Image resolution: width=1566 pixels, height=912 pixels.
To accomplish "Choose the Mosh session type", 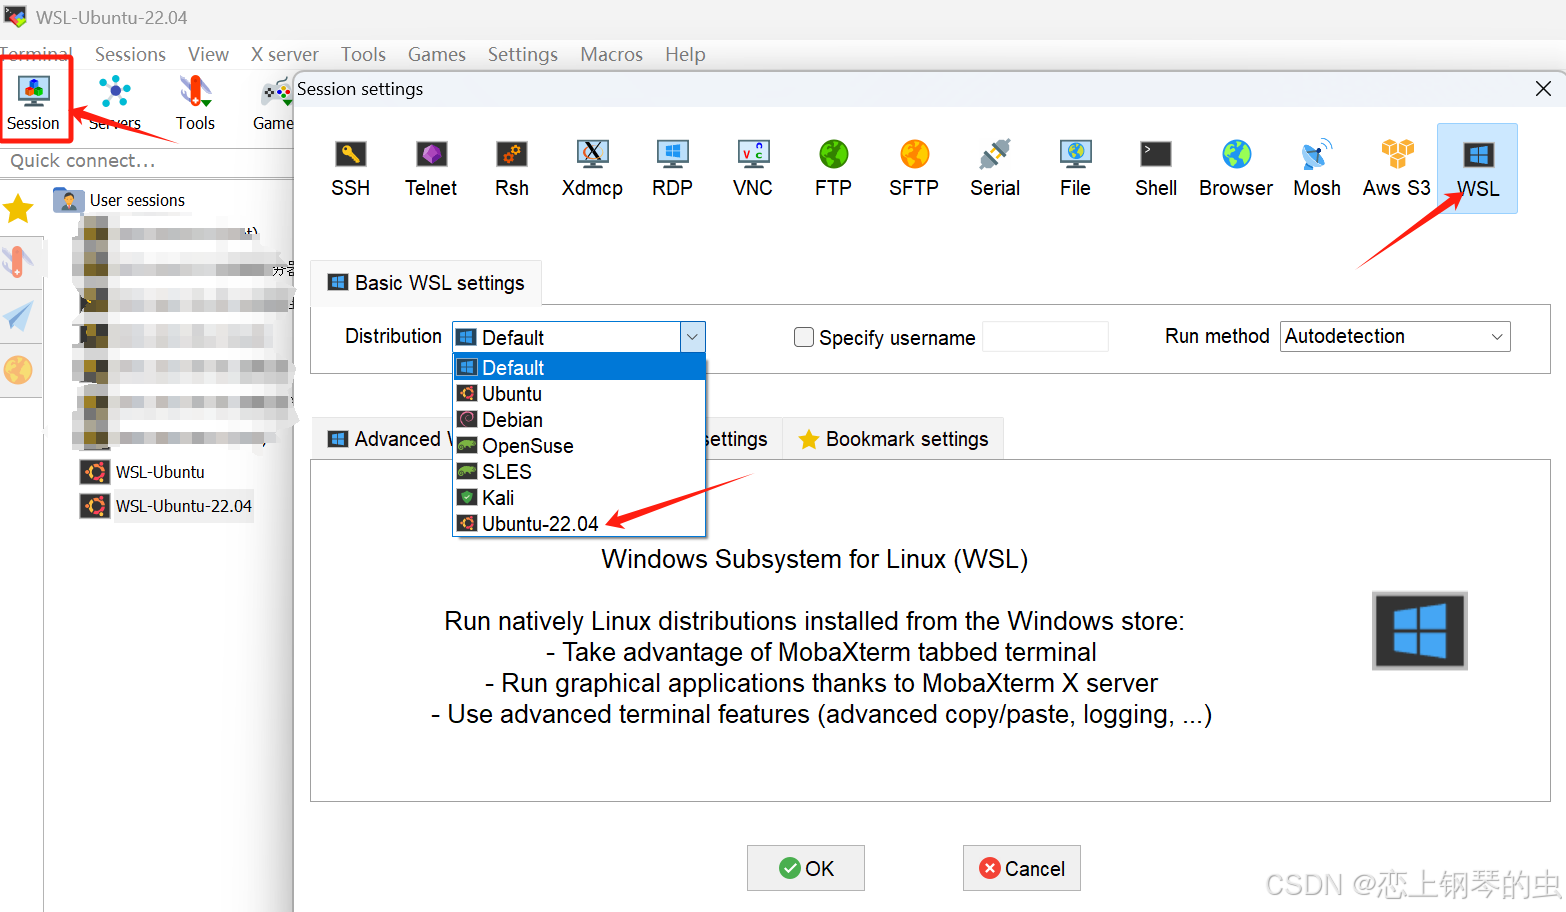I will pos(1316,167).
